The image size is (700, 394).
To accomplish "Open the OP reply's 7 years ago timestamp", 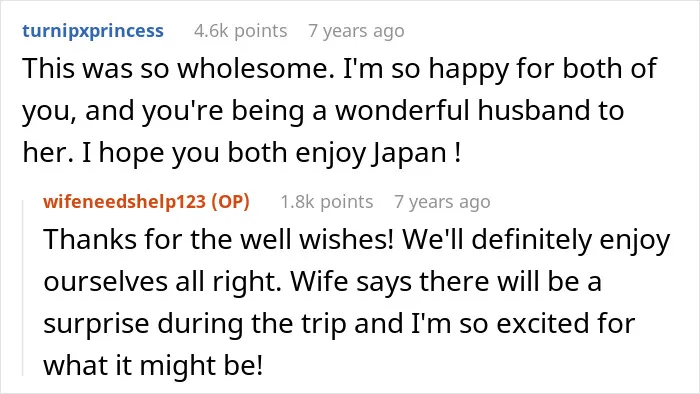I will coord(442,202).
